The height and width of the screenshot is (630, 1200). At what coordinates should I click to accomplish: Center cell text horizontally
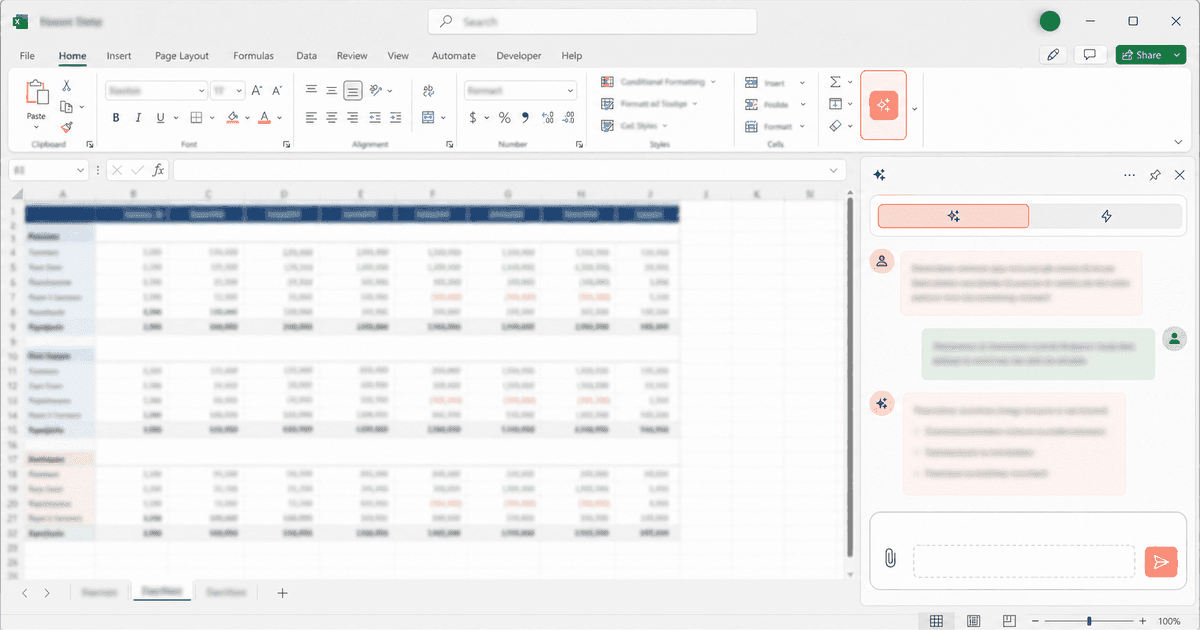click(x=331, y=118)
